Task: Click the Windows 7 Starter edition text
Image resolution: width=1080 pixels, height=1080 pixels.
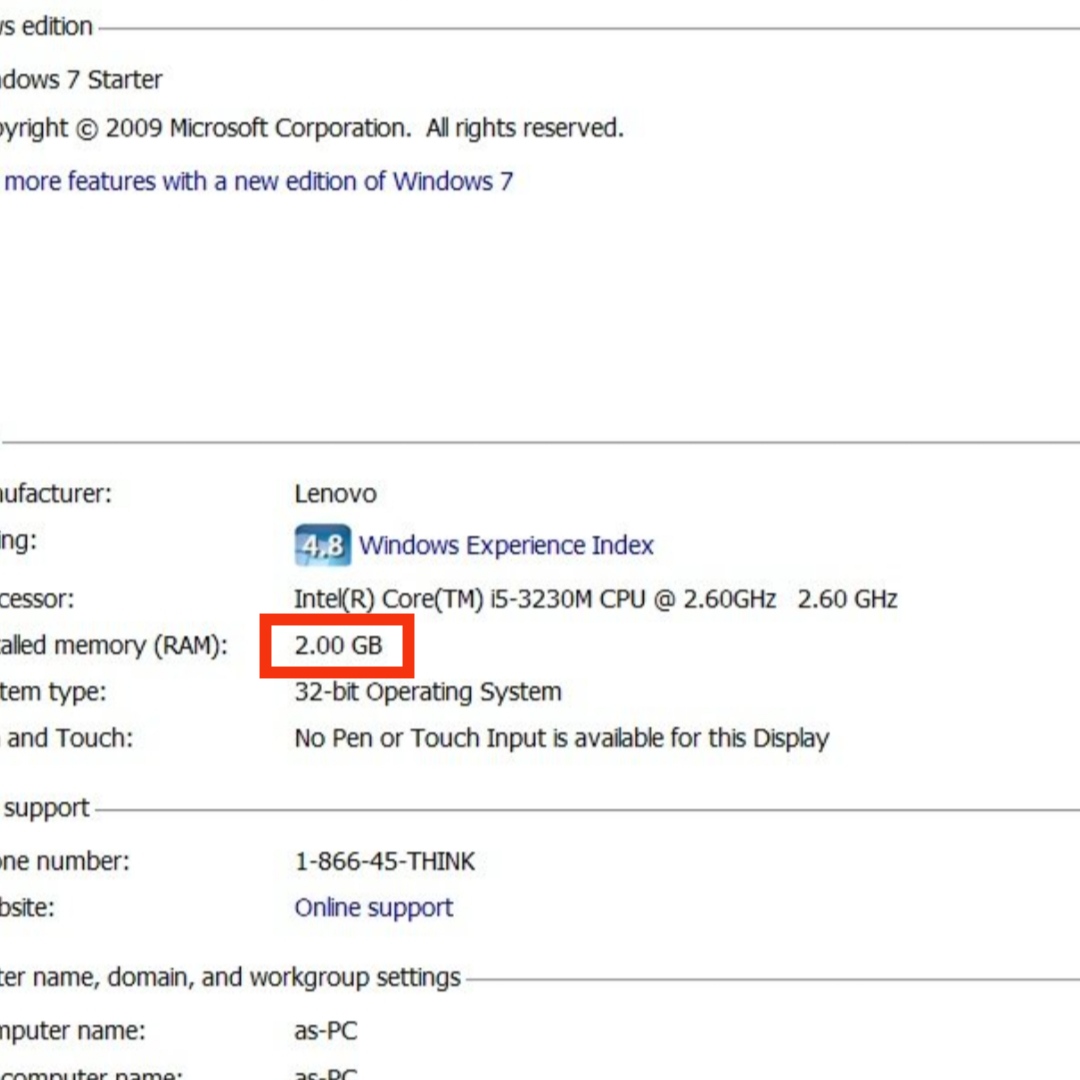Action: (81, 80)
